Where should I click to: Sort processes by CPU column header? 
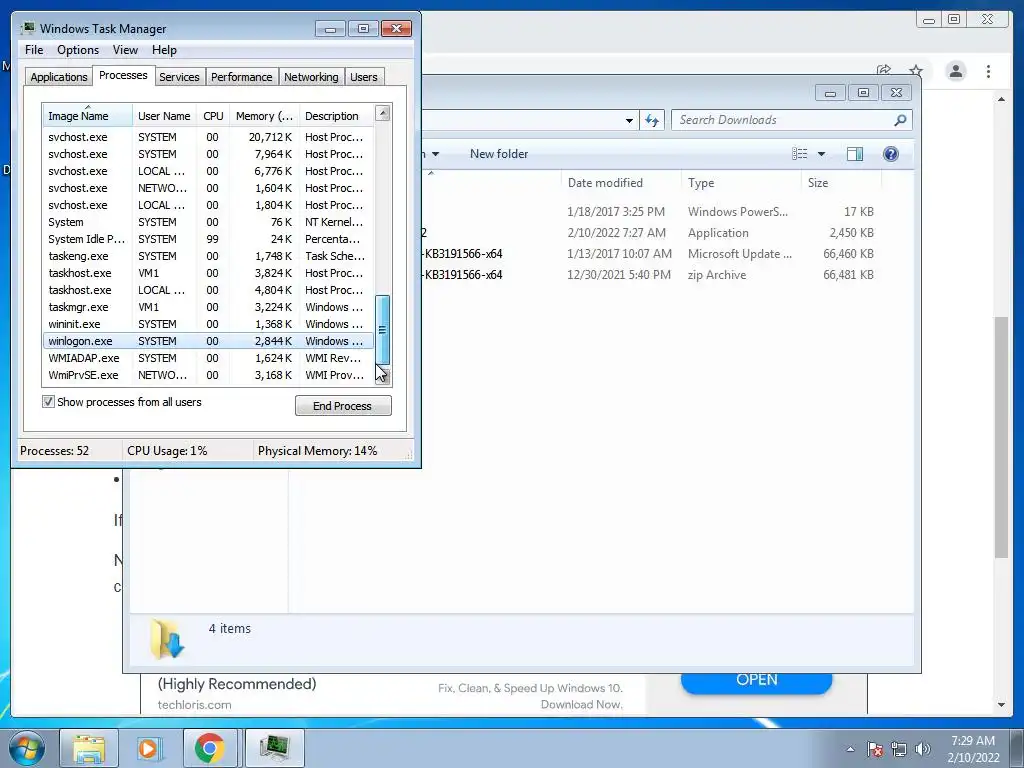[213, 116]
